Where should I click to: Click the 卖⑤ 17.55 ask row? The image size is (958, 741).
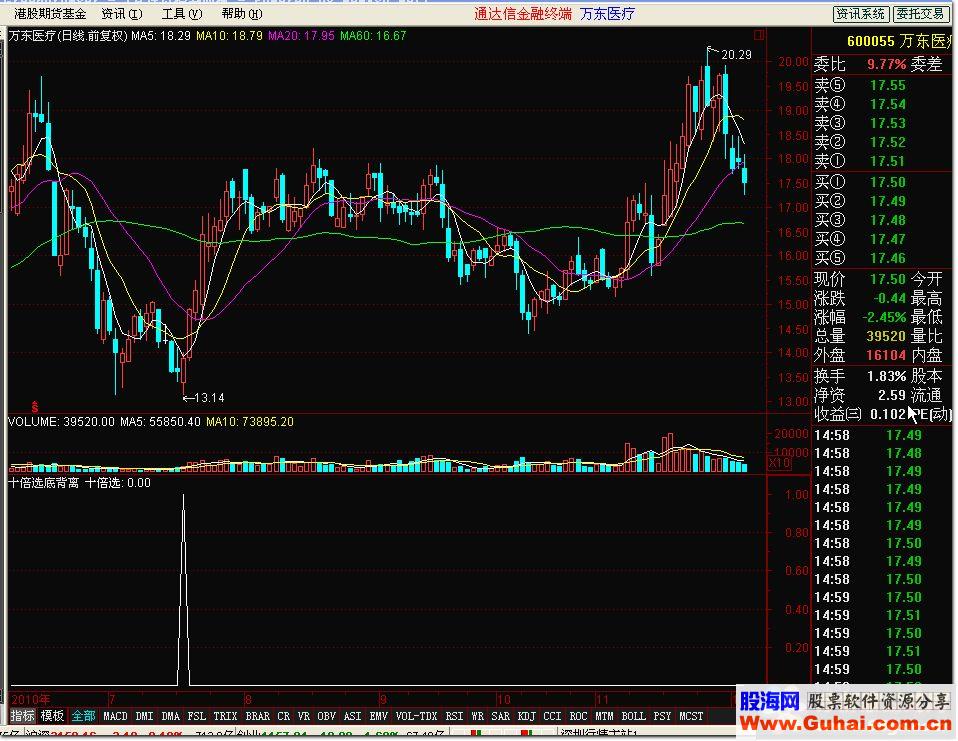[x=860, y=85]
